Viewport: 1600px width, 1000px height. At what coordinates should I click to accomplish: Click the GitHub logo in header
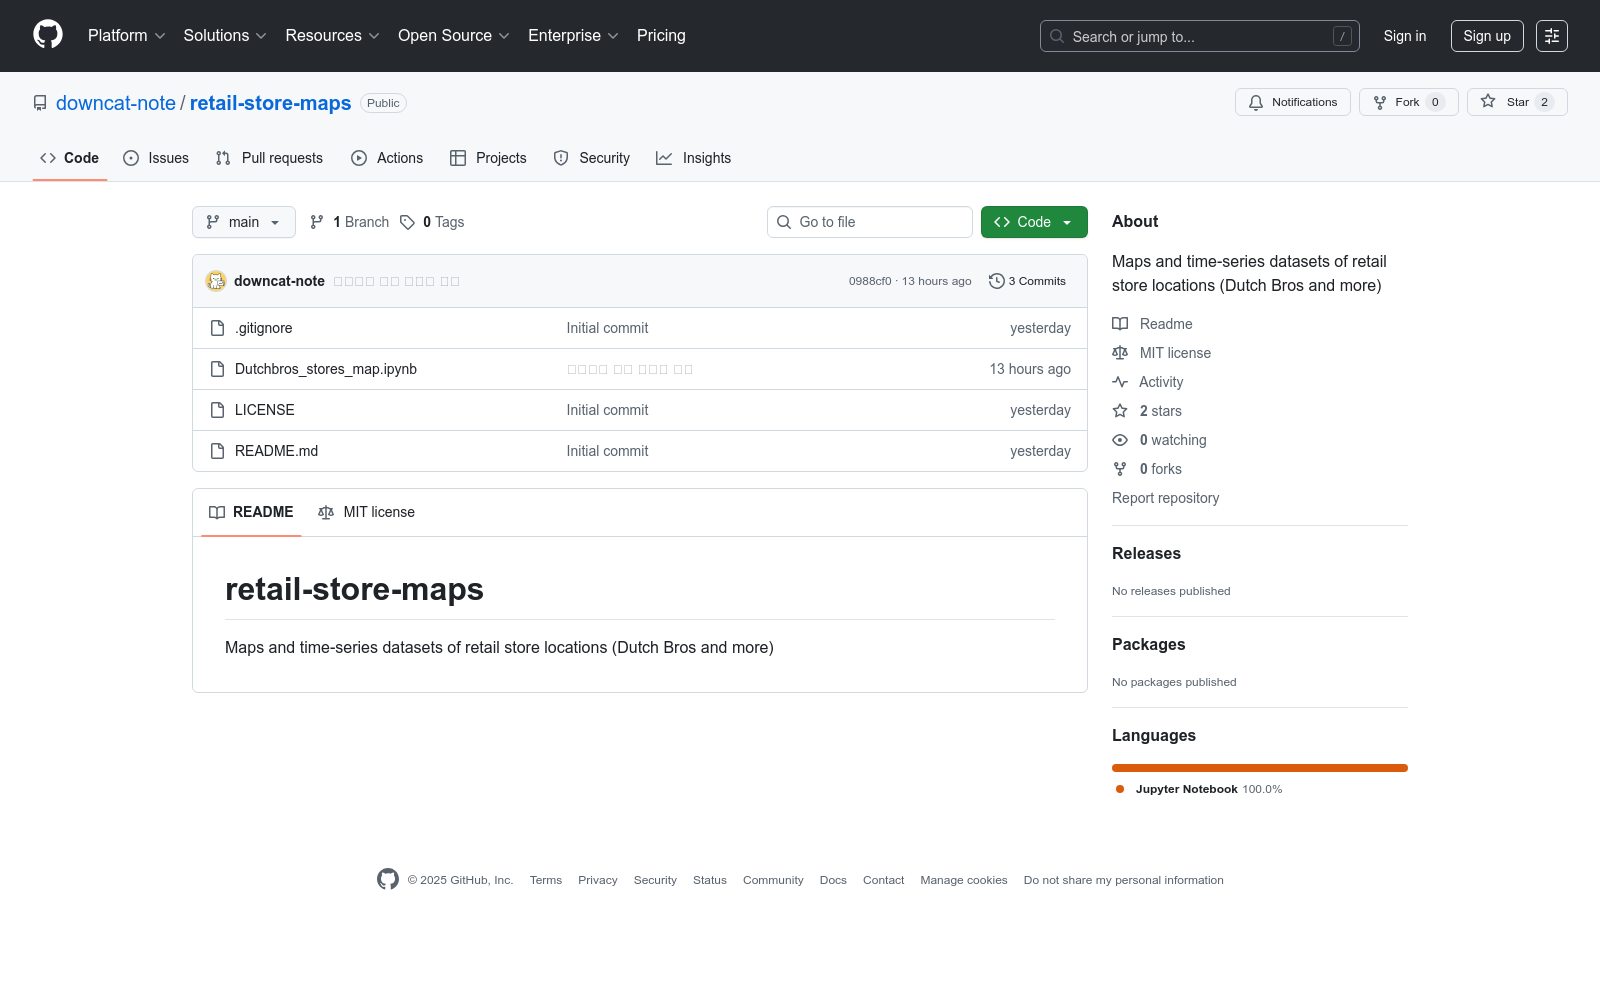pos(48,35)
